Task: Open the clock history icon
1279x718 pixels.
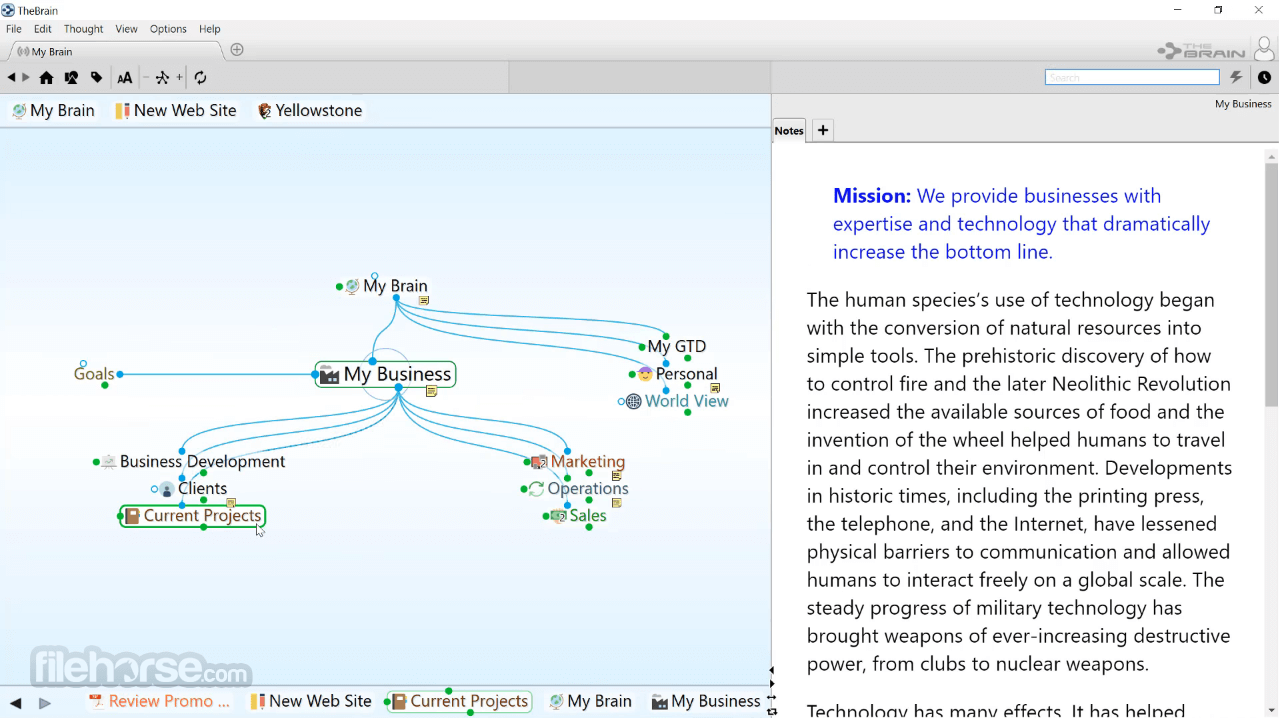Action: [x=1264, y=77]
